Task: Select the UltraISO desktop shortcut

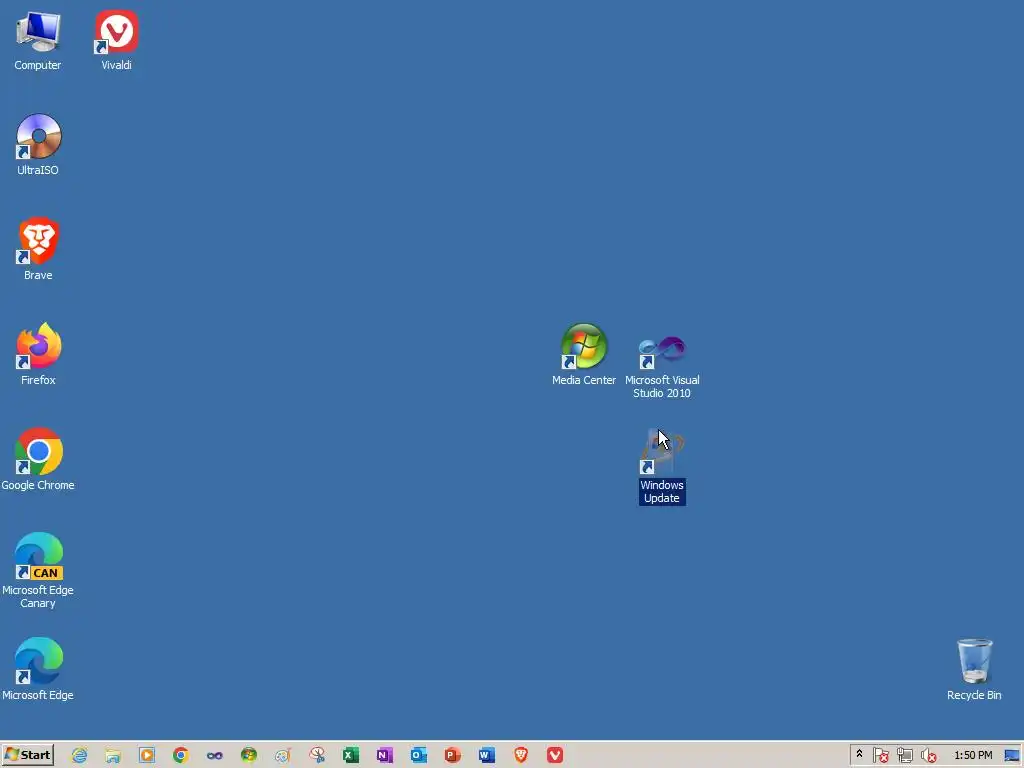Action: coord(38,145)
